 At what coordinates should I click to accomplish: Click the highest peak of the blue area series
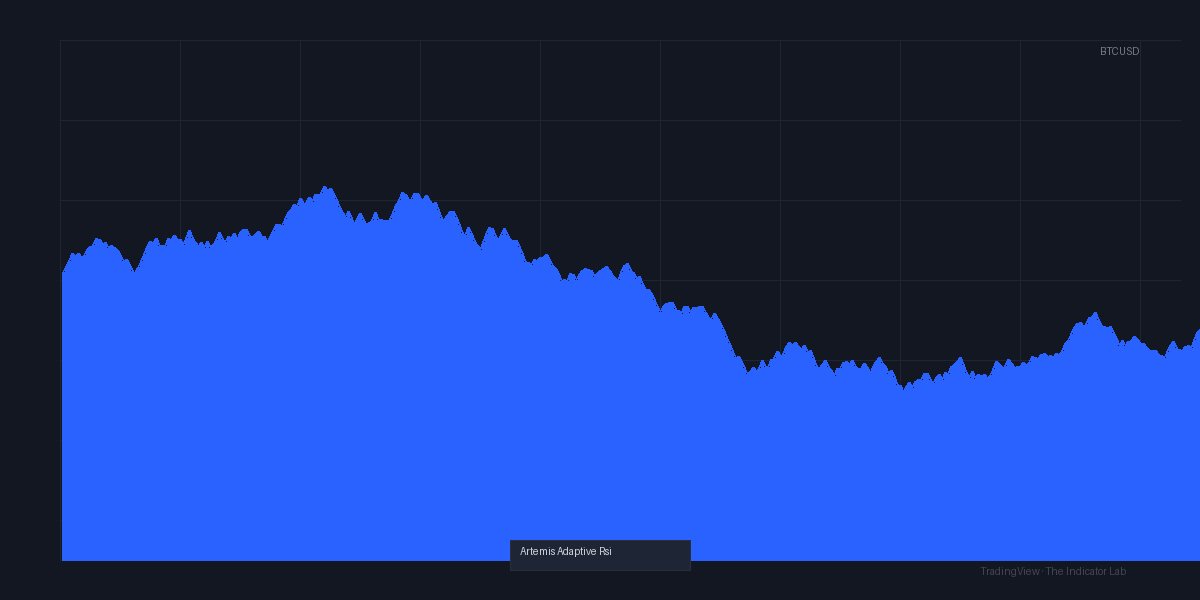coord(326,187)
